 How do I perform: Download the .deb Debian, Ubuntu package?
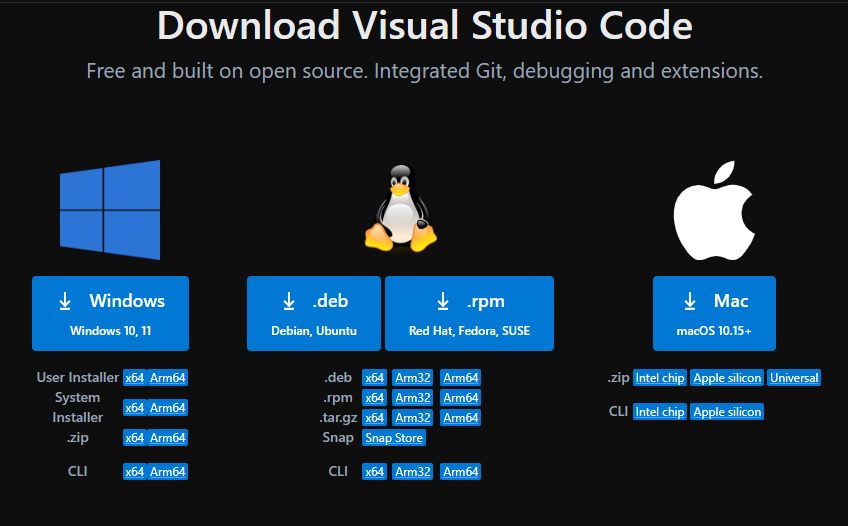tap(314, 314)
